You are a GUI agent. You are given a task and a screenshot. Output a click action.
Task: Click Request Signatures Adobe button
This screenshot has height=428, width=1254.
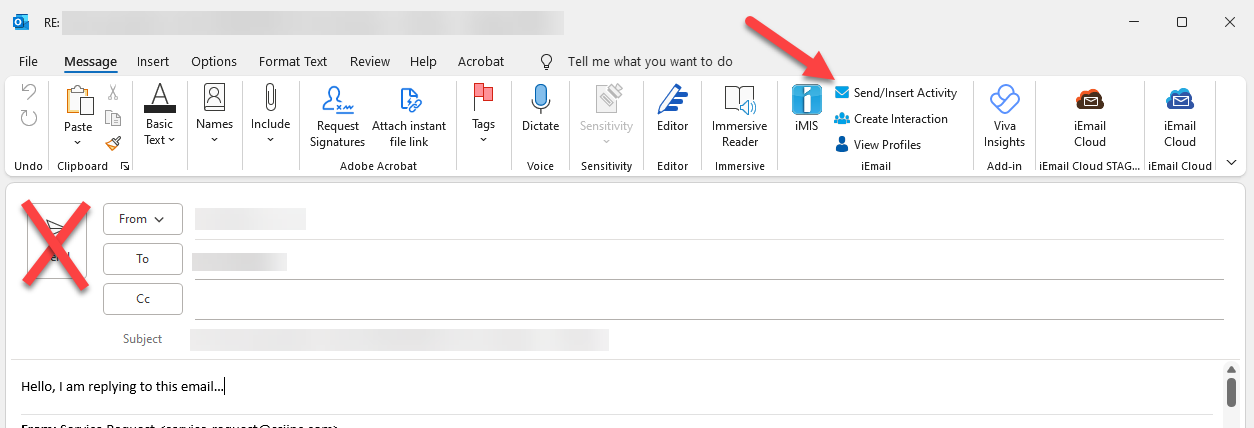tap(338, 116)
